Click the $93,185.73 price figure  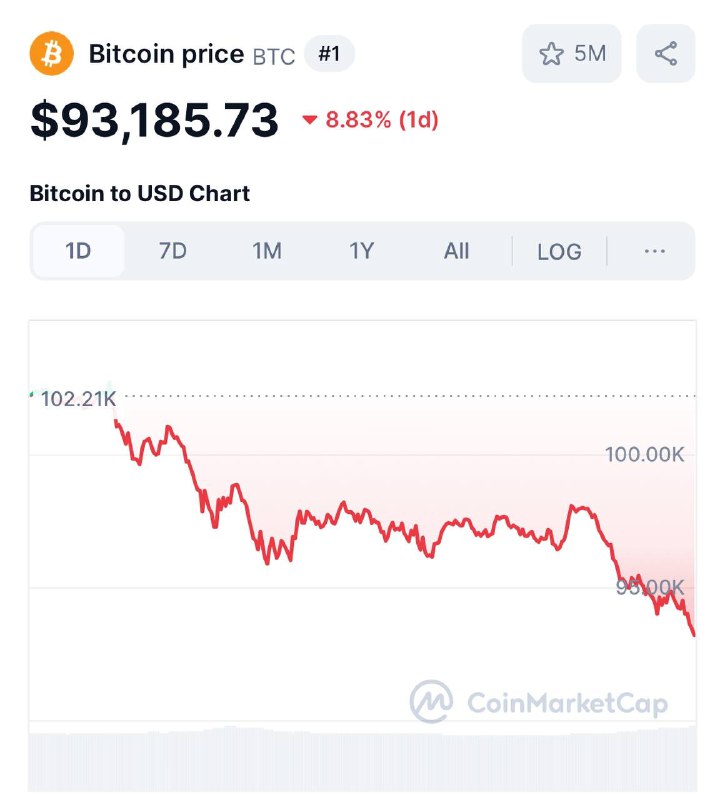pyautogui.click(x=154, y=120)
